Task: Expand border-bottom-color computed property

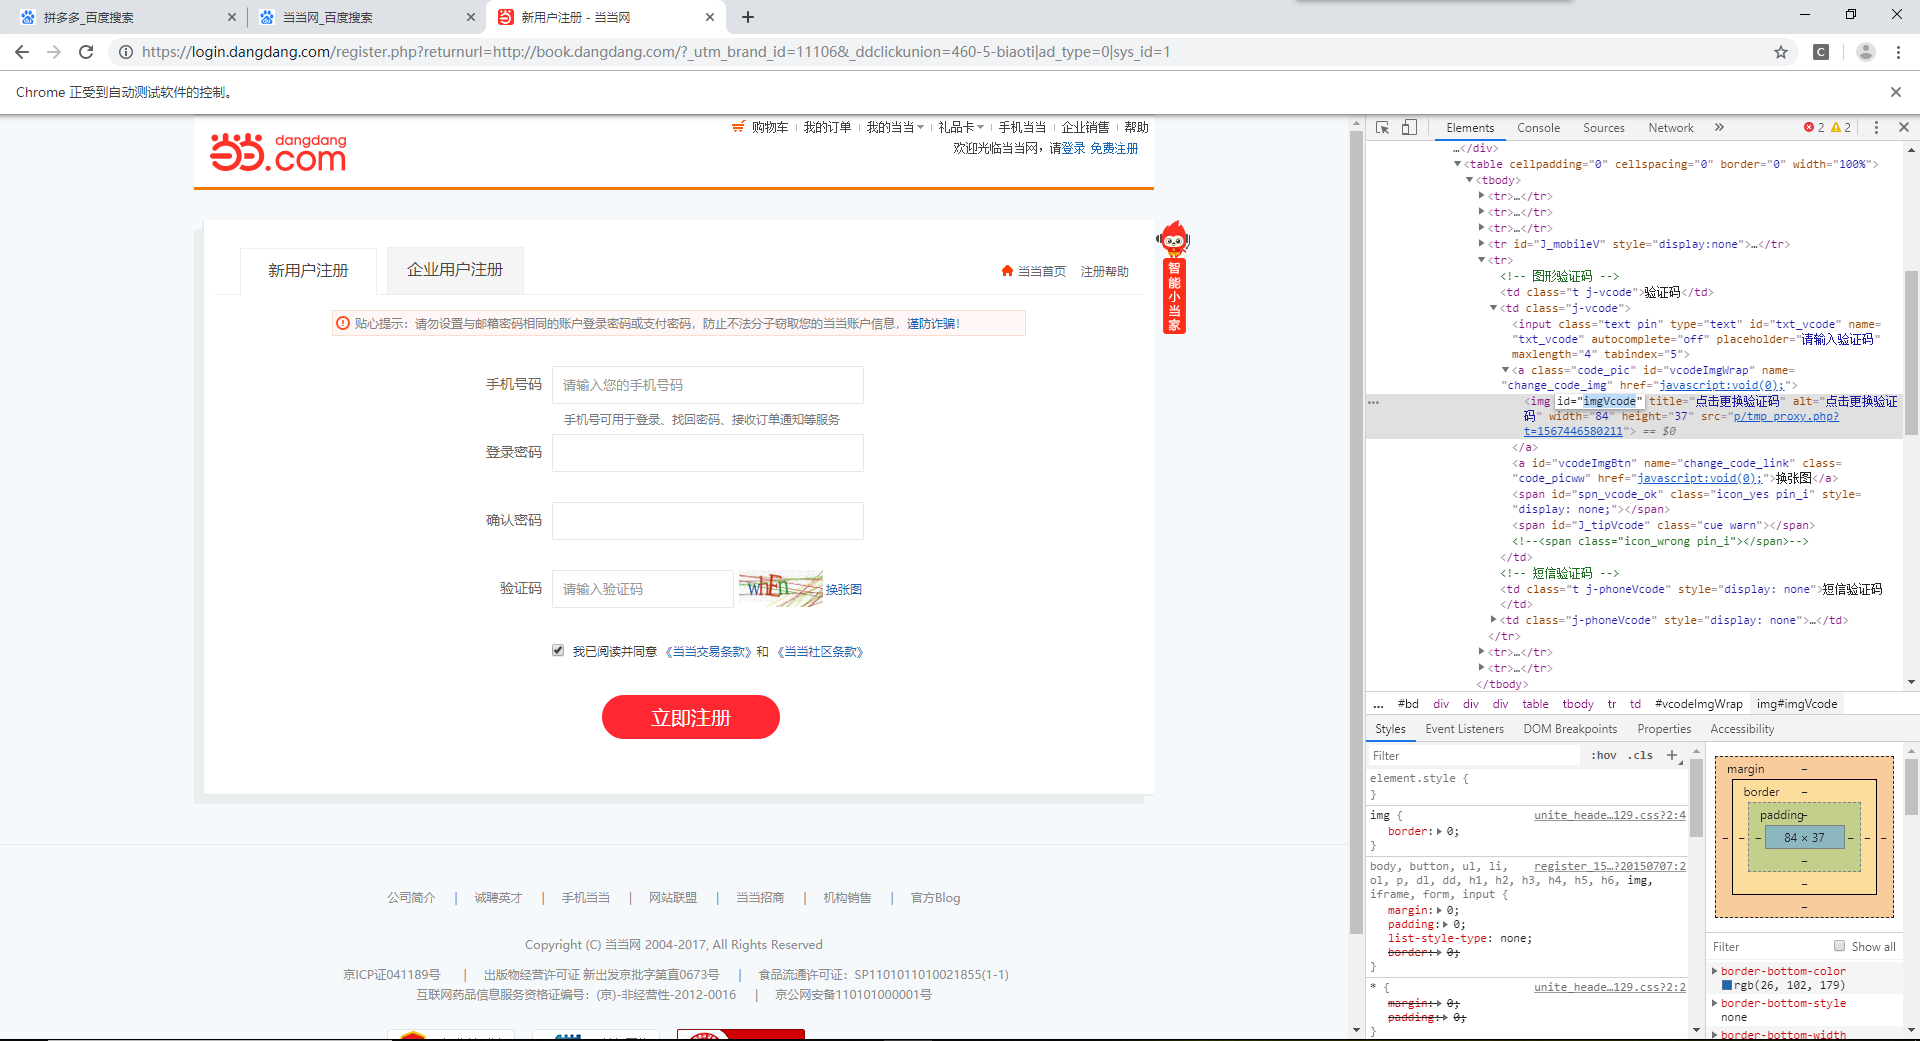Action: [x=1714, y=971]
